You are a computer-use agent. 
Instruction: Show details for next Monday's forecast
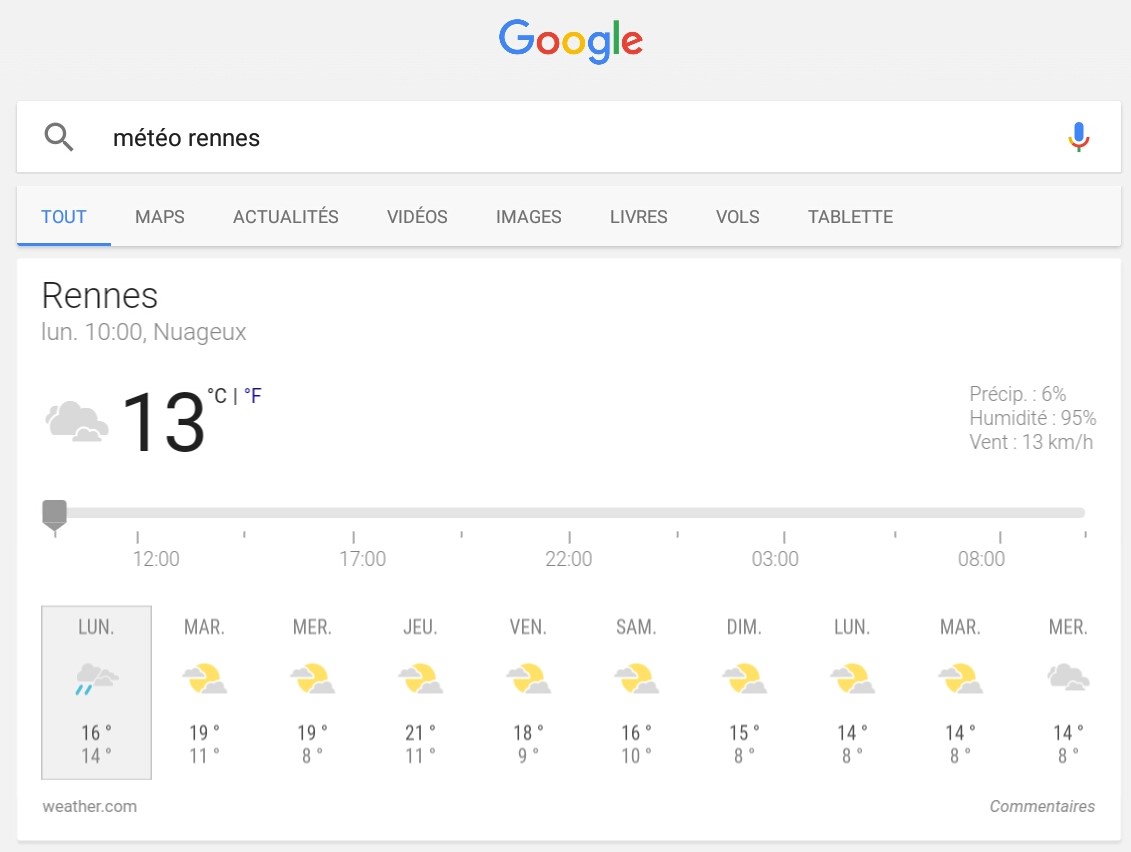851,690
